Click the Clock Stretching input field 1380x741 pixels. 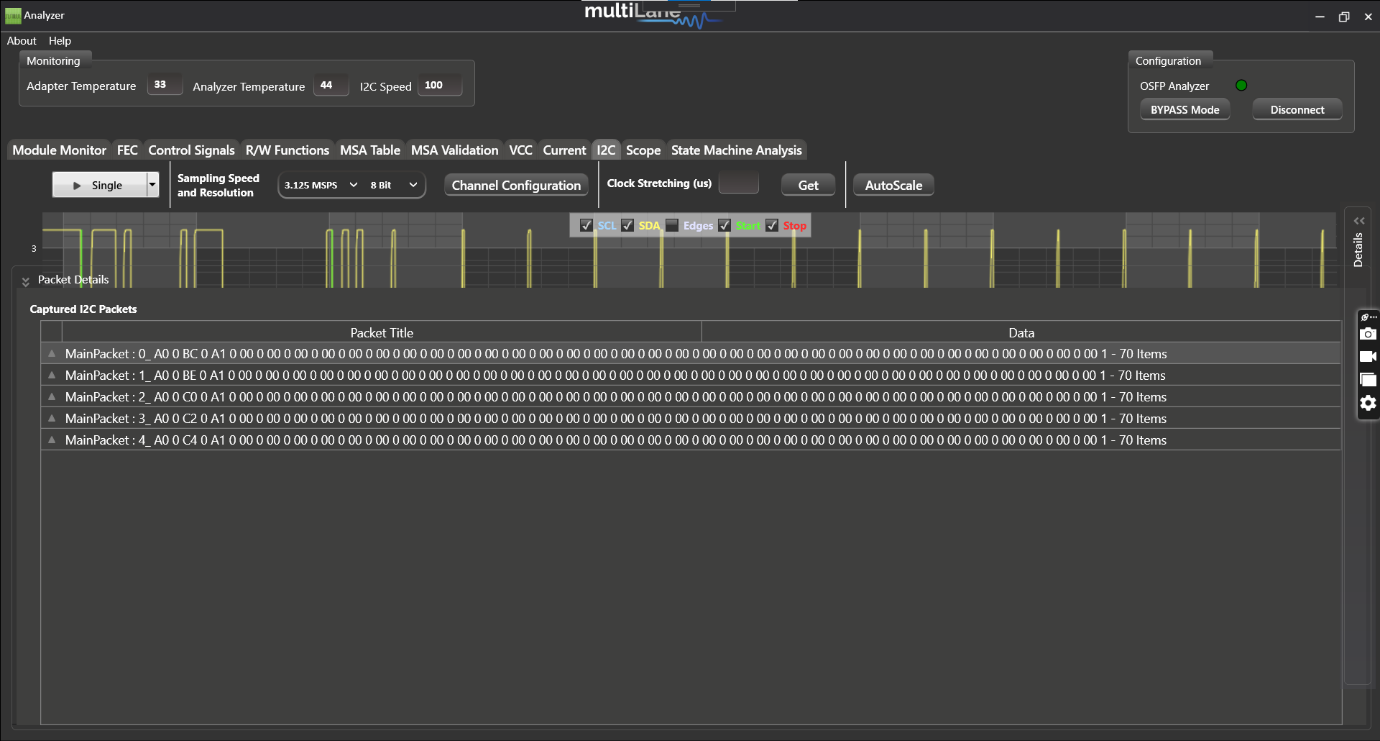click(738, 184)
